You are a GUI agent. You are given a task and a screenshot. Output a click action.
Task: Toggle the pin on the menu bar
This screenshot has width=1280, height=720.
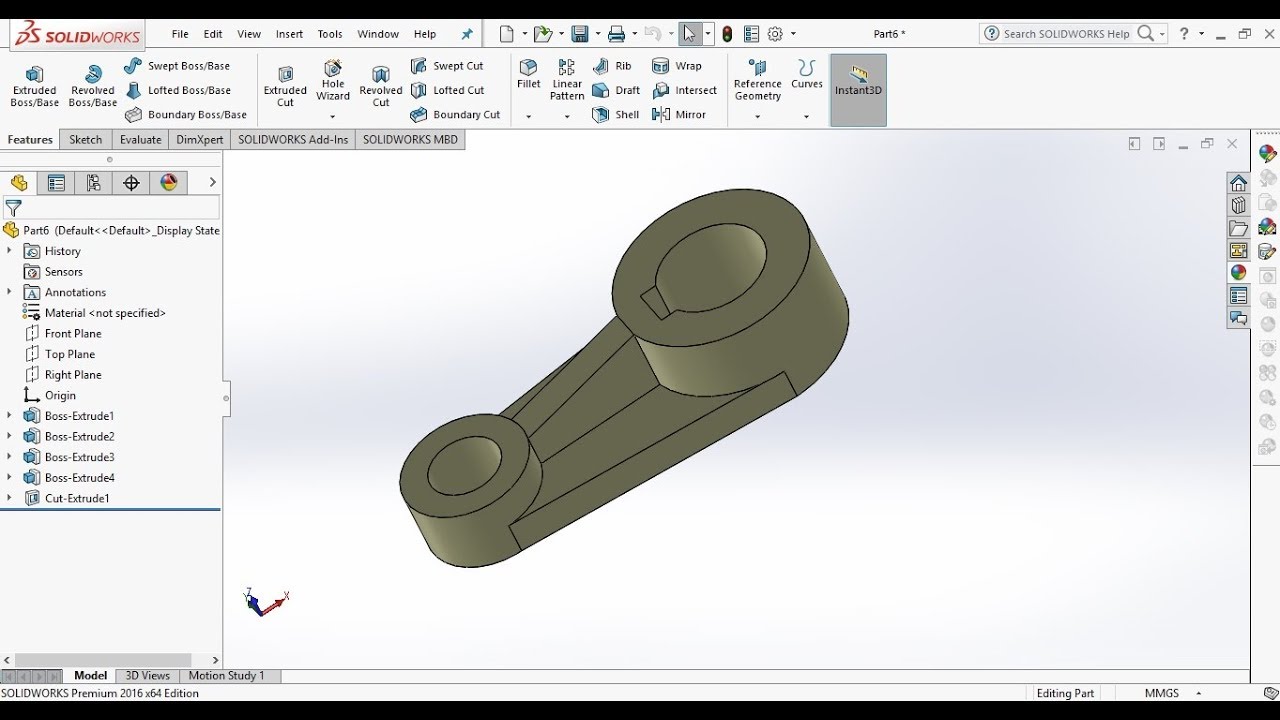click(x=467, y=34)
